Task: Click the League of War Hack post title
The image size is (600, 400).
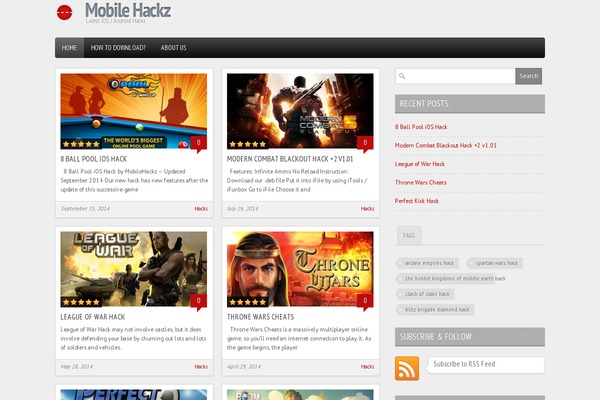Action: click(x=93, y=317)
